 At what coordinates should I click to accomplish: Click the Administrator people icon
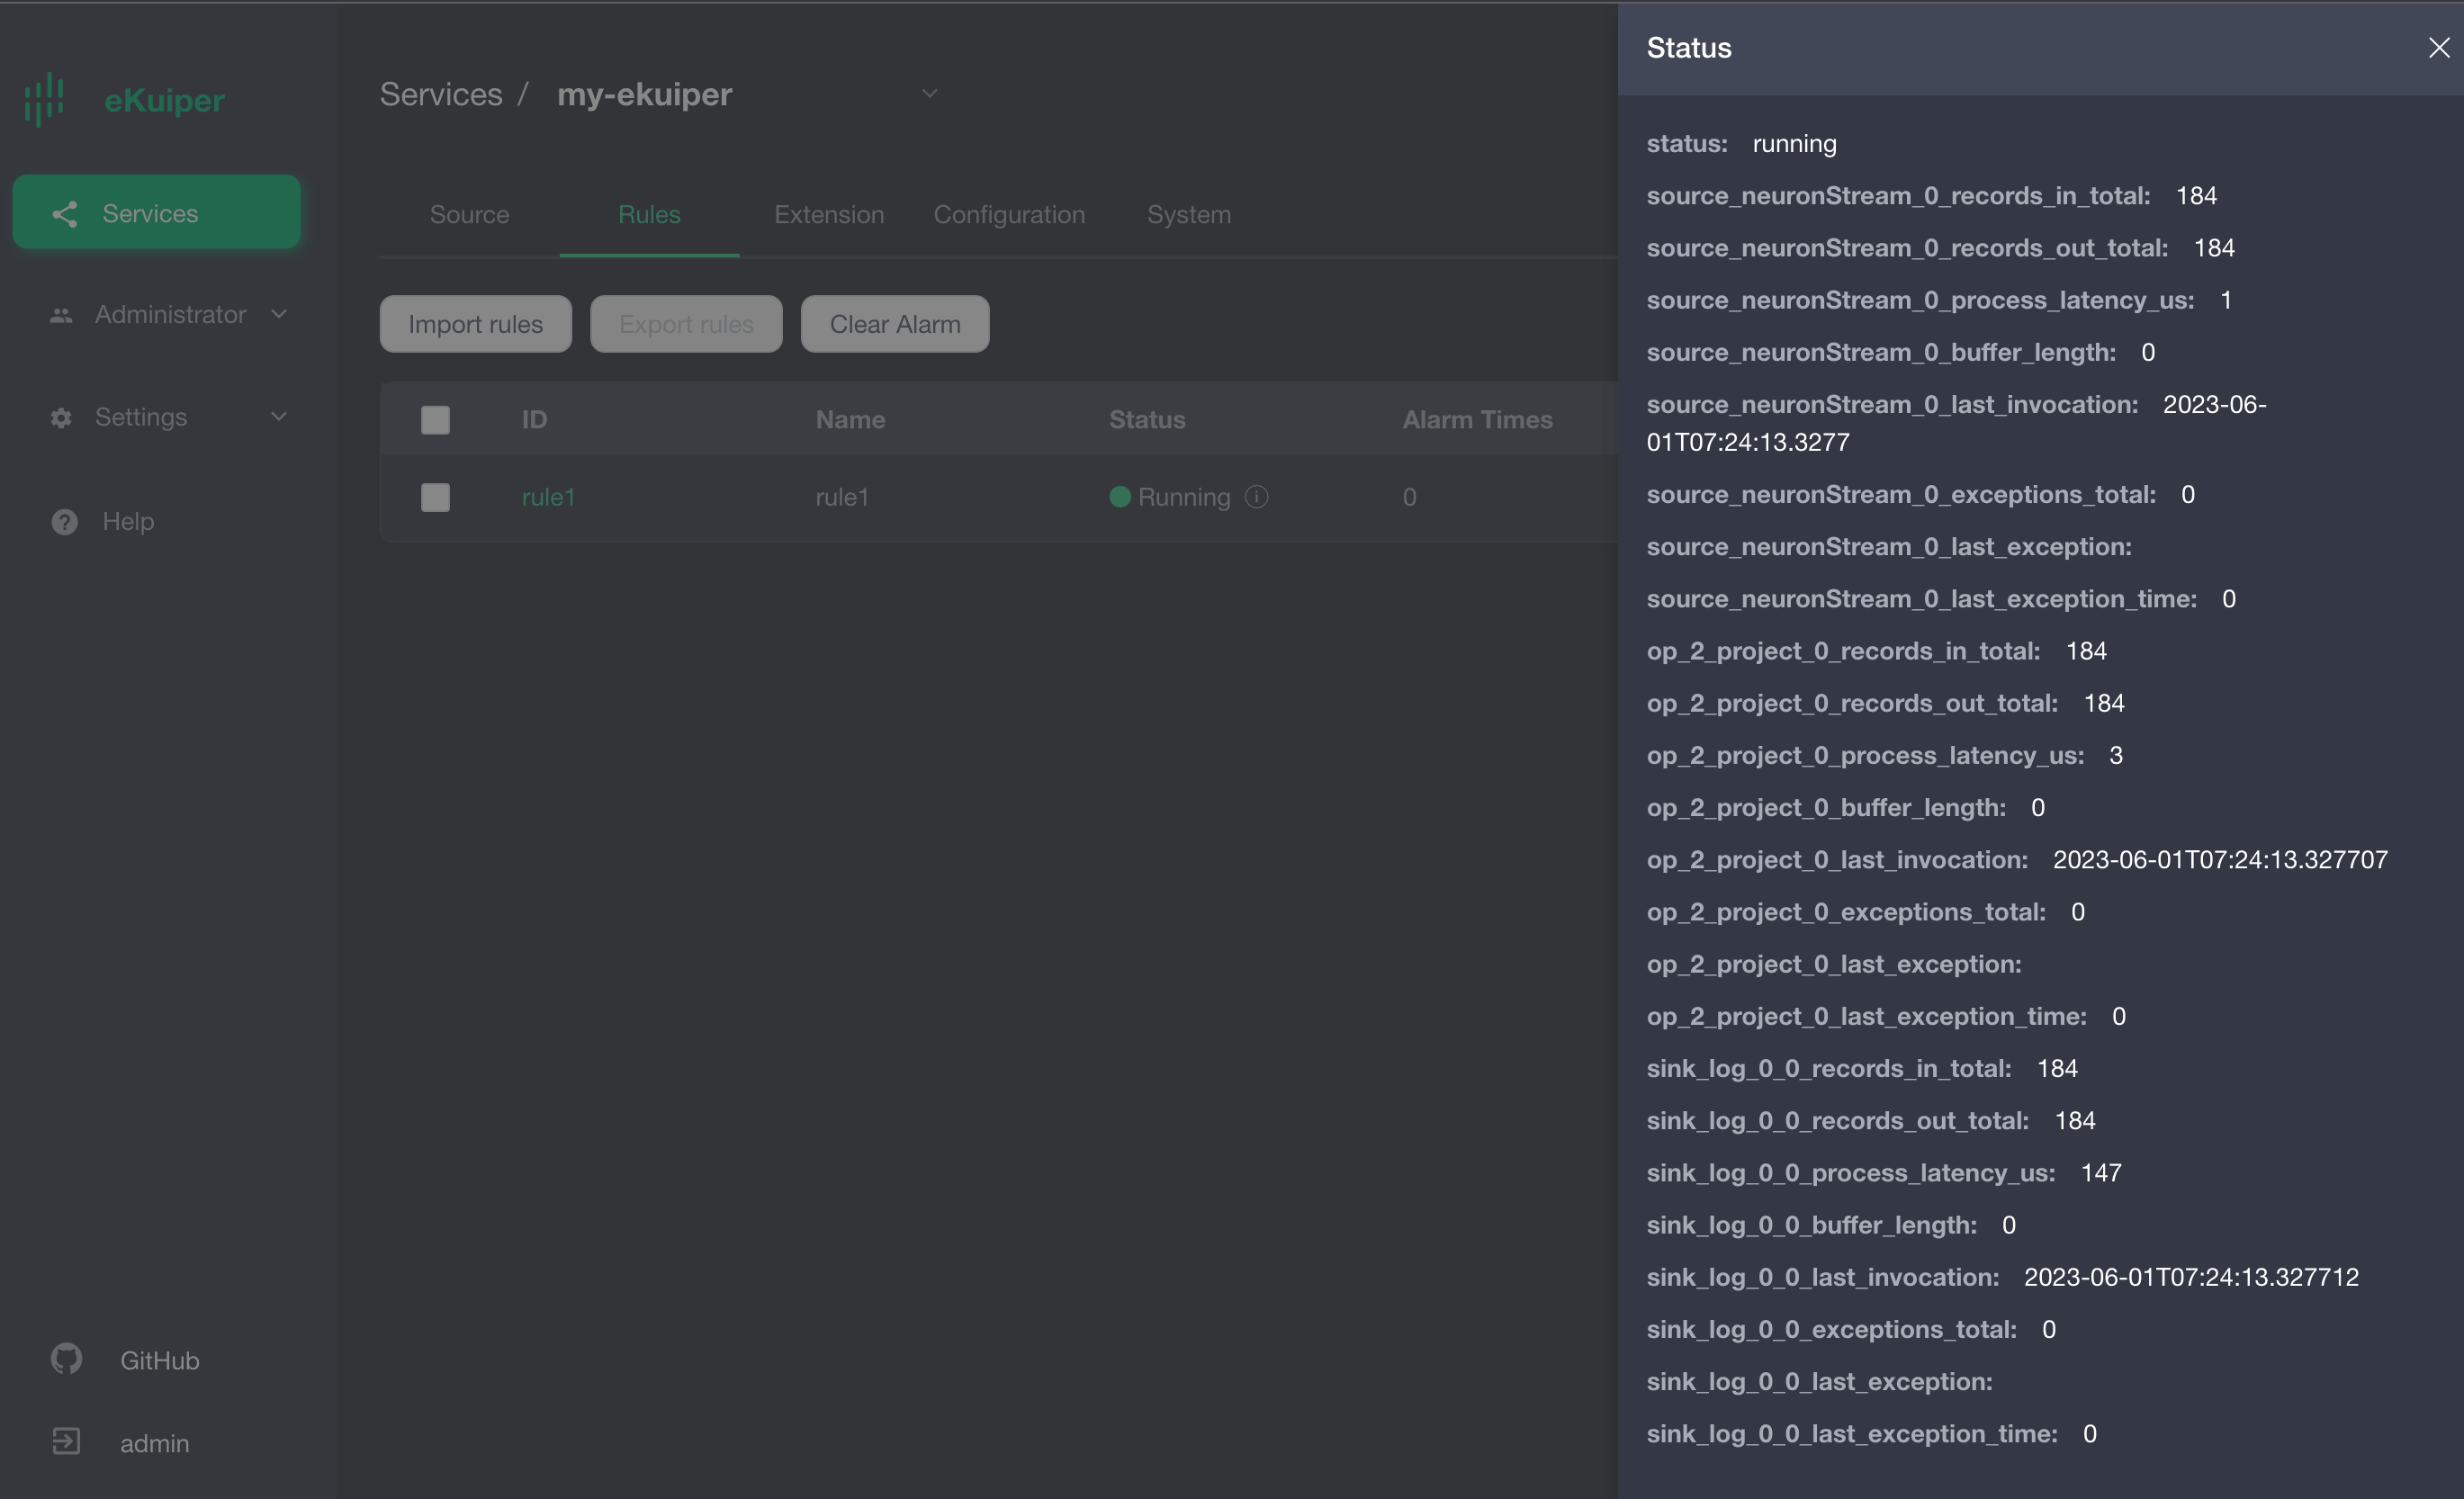[x=61, y=315]
